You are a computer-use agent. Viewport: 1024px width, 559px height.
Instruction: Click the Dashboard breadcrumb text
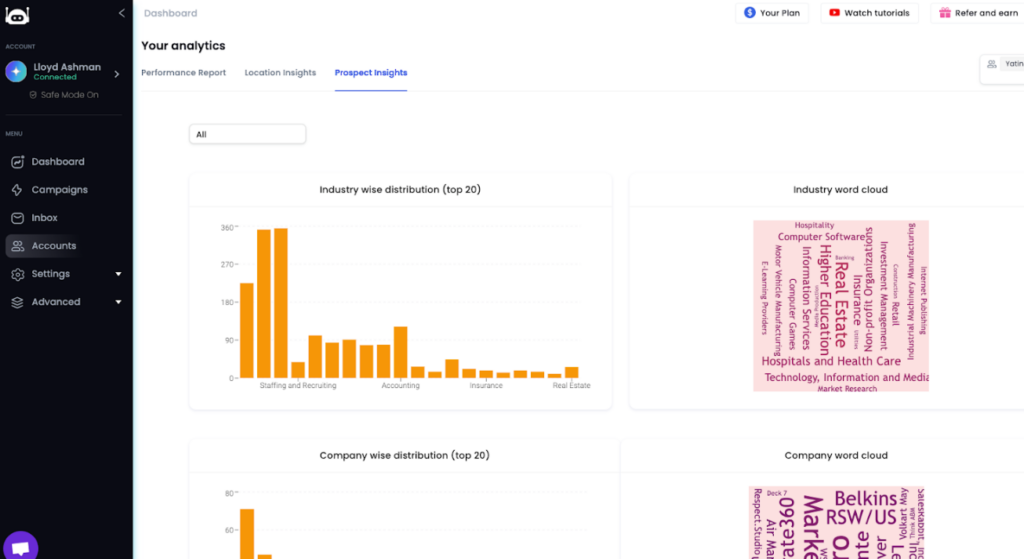point(170,13)
